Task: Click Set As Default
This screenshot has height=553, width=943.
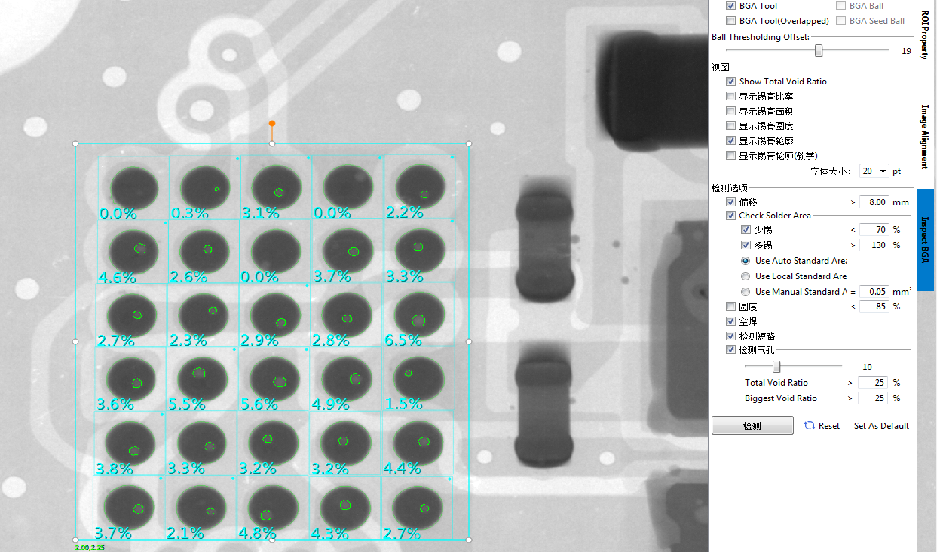Action: click(881, 426)
